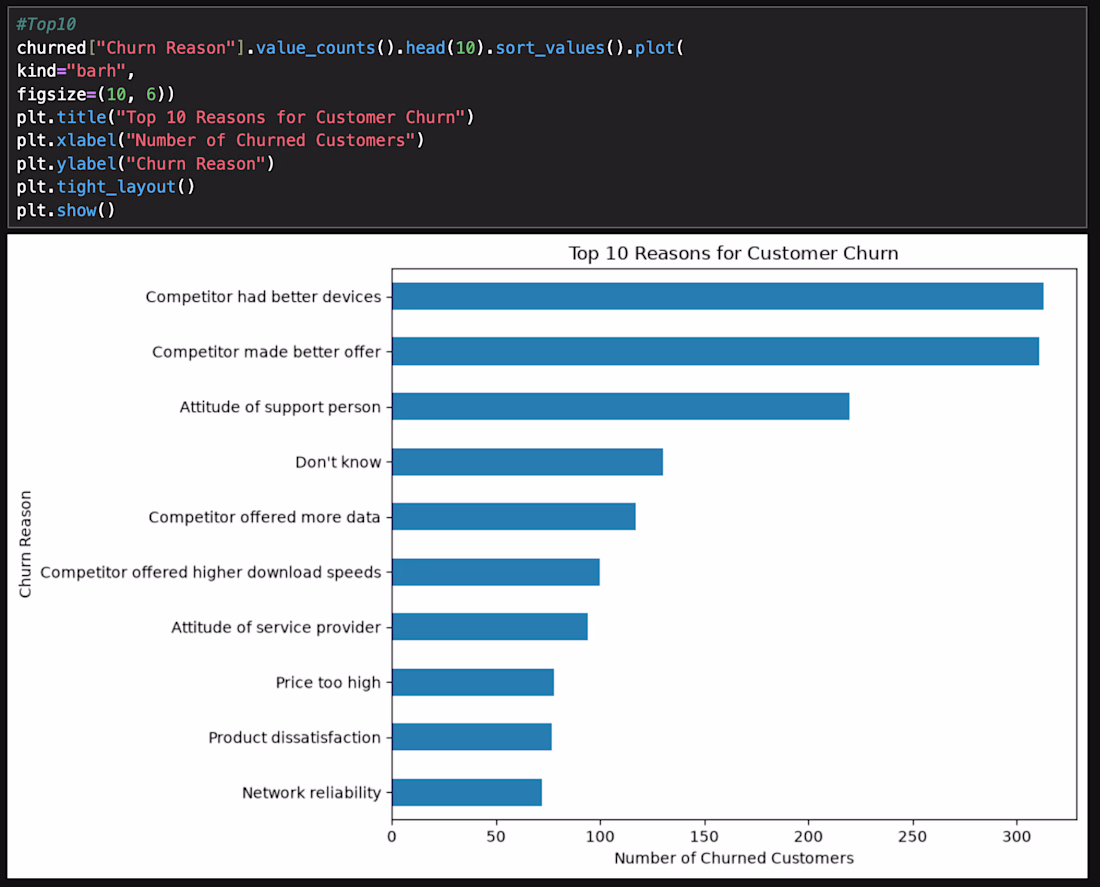The width and height of the screenshot is (1100, 887).
Task: Click the "Competitor made better offer" axis label
Action: tap(267, 352)
